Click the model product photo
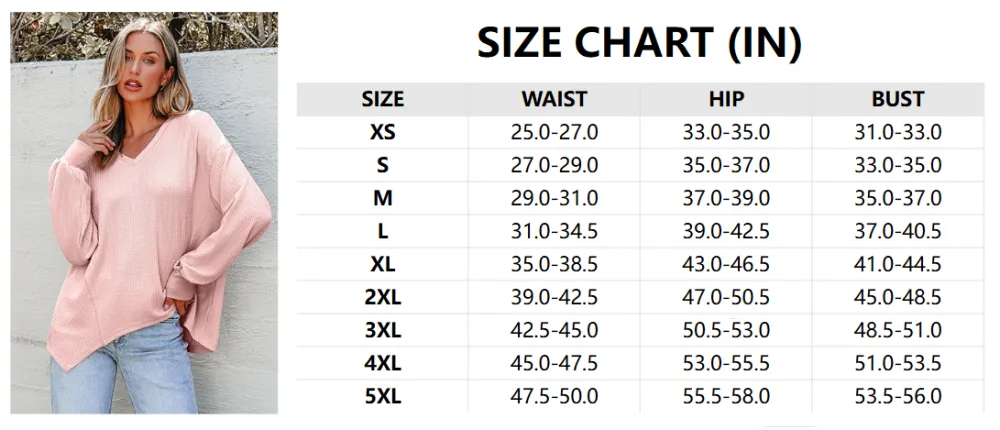The image size is (1000, 430). (144, 212)
